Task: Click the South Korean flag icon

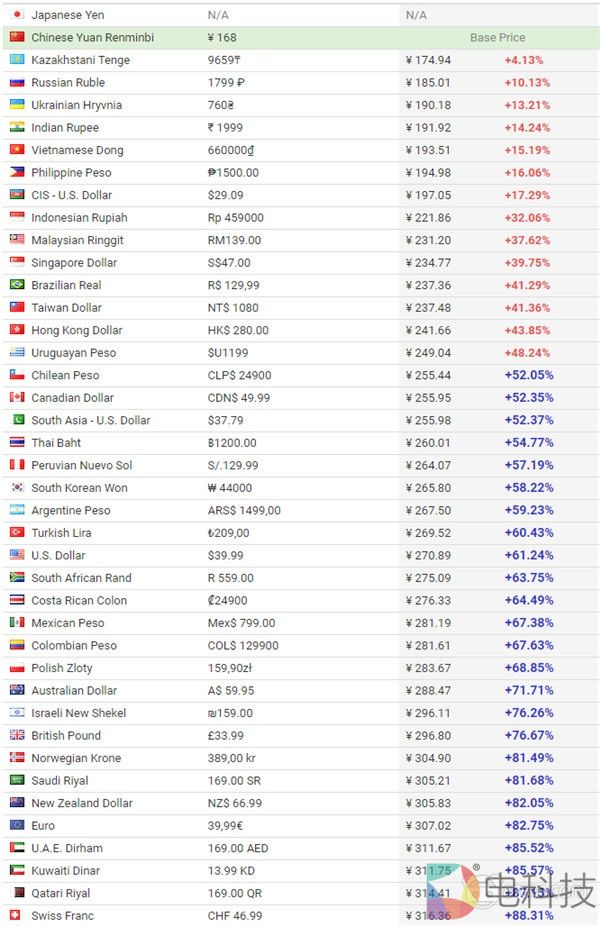Action: pyautogui.click(x=17, y=488)
